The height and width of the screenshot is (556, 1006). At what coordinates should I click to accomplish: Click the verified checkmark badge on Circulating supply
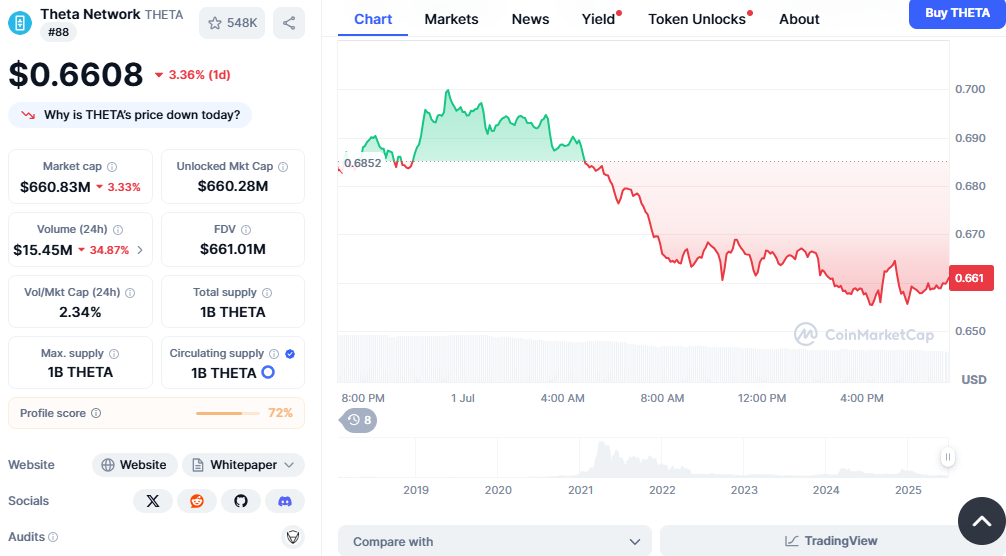click(x=290, y=353)
